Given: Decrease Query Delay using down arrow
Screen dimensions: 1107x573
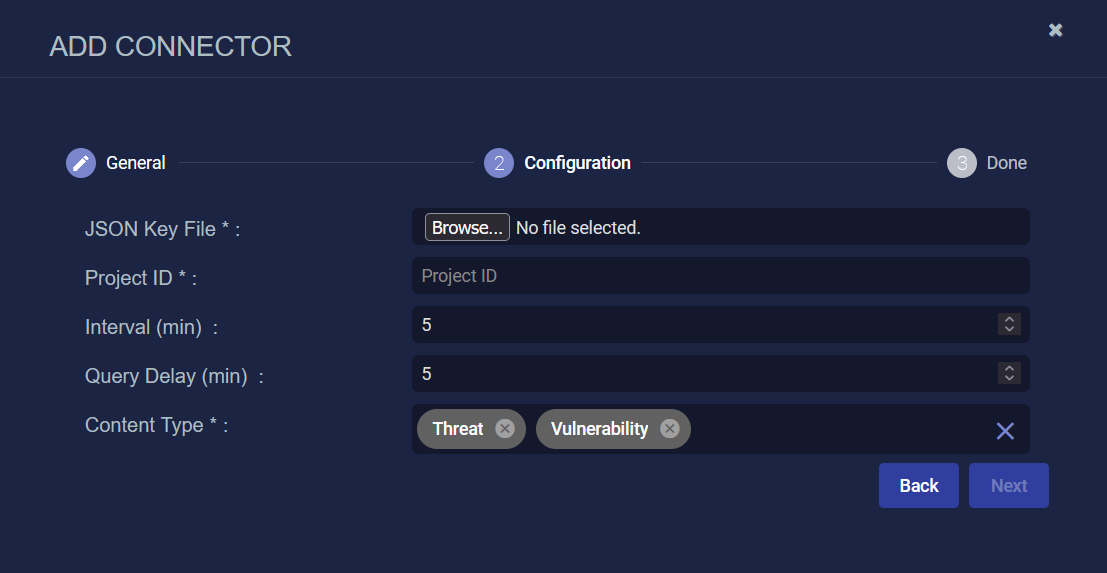Looking at the screenshot, I should (1010, 378).
